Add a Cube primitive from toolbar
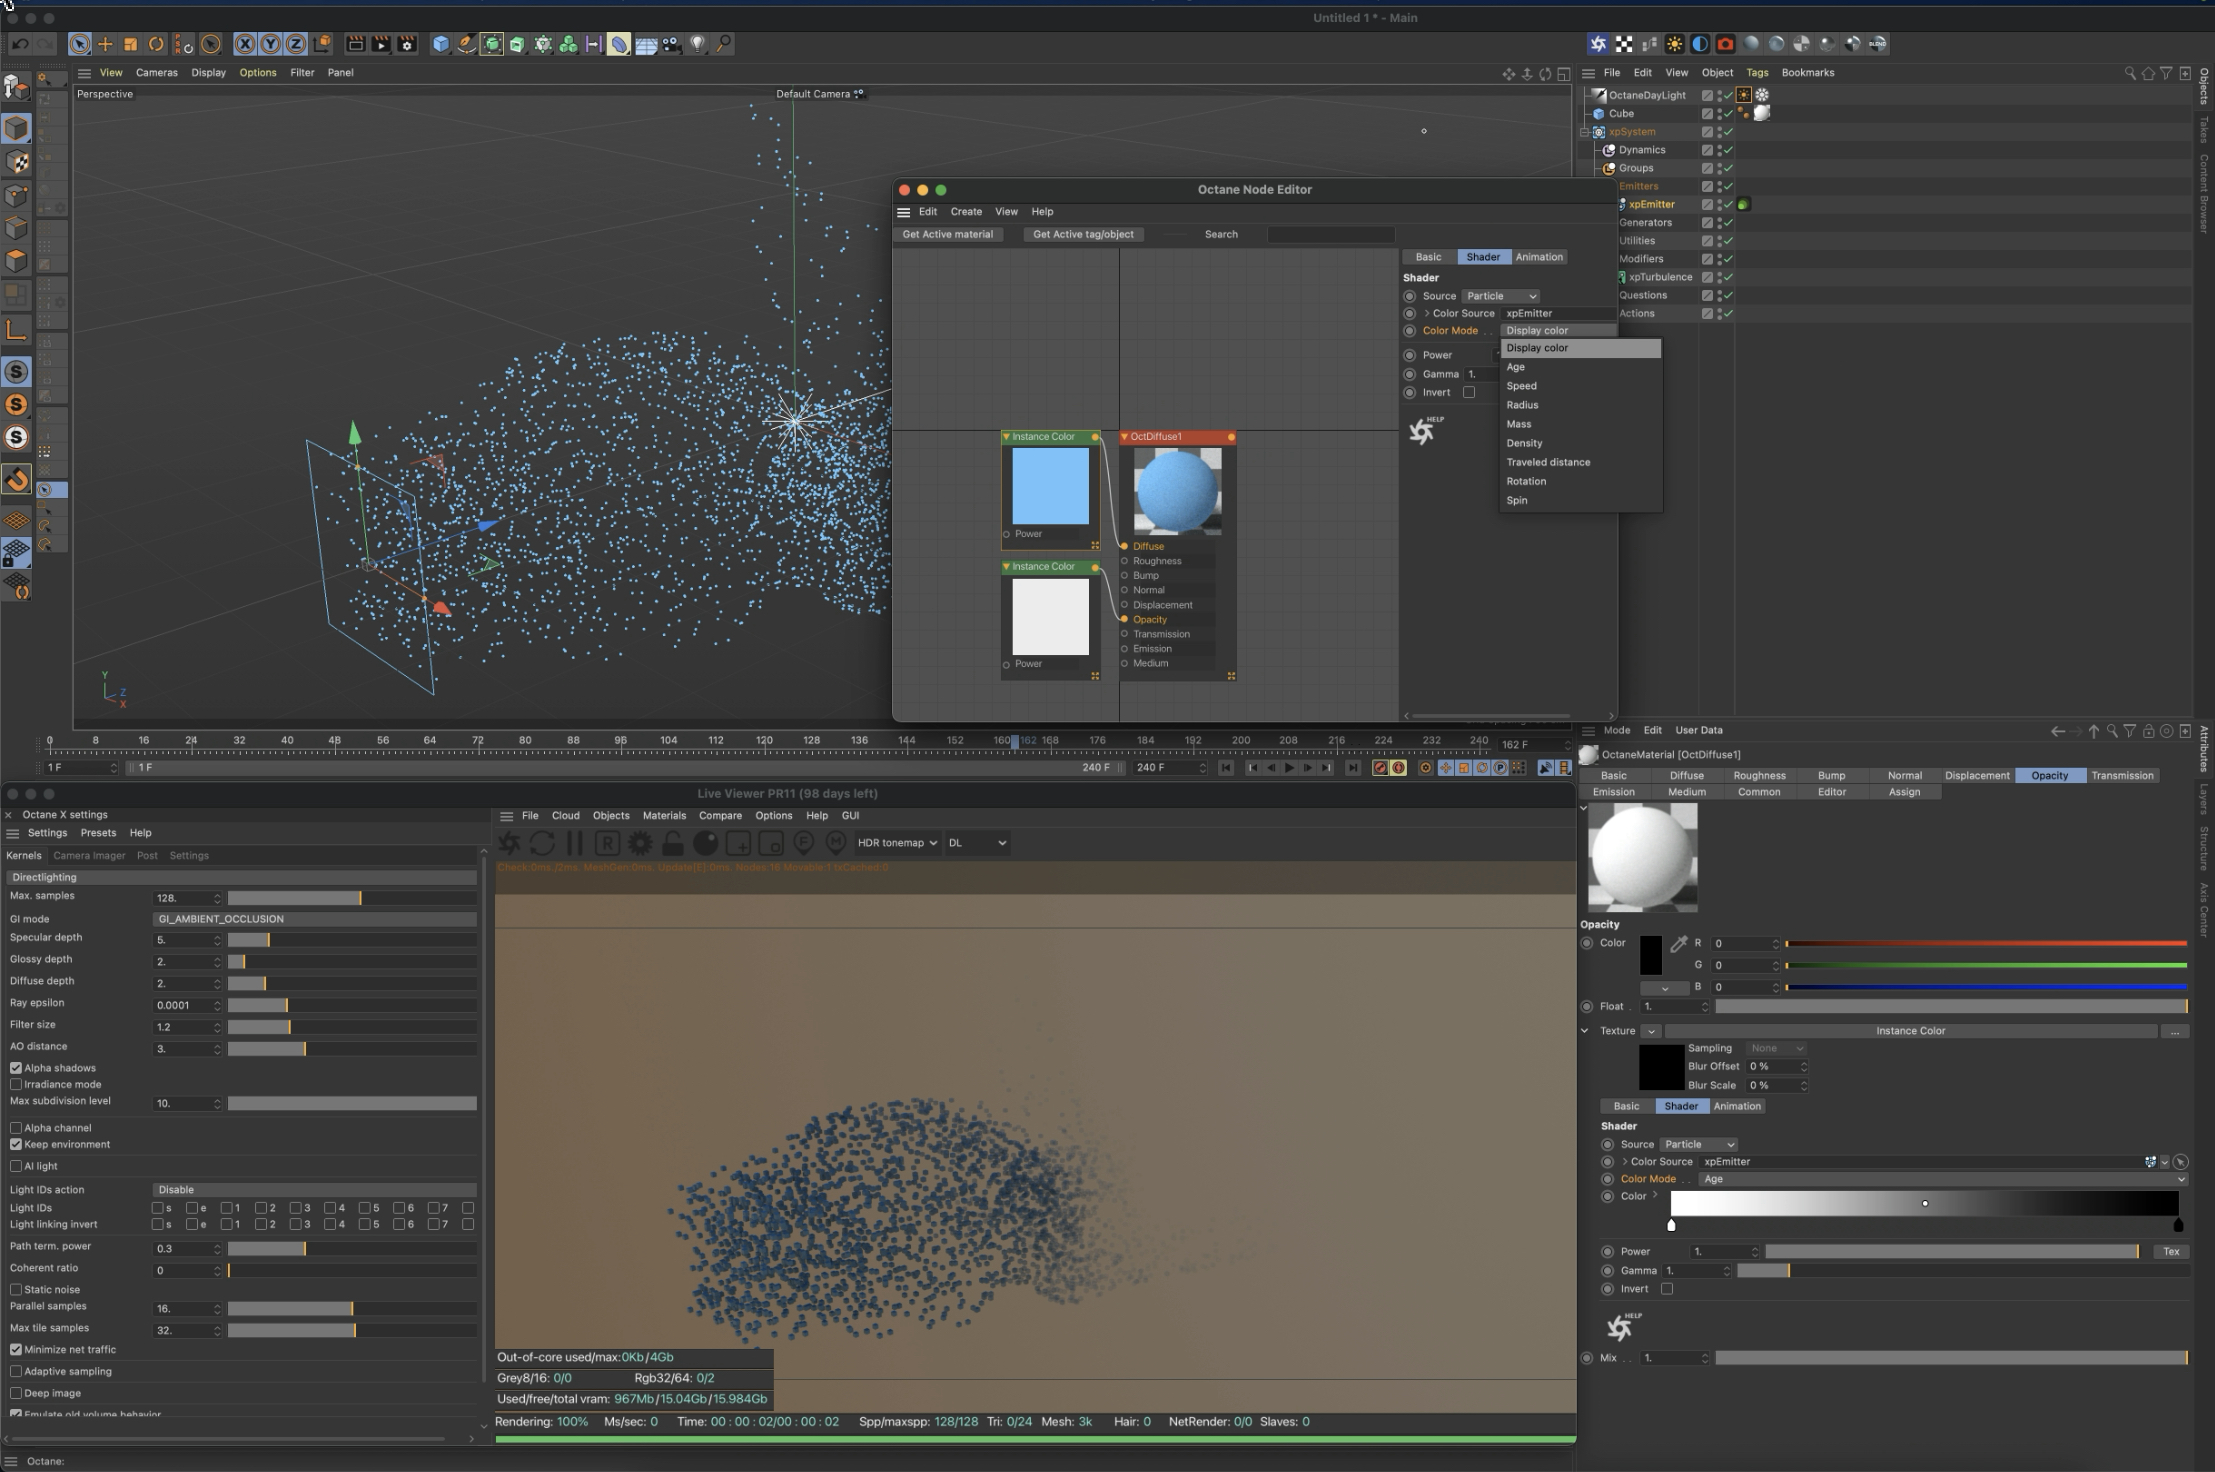 point(441,44)
